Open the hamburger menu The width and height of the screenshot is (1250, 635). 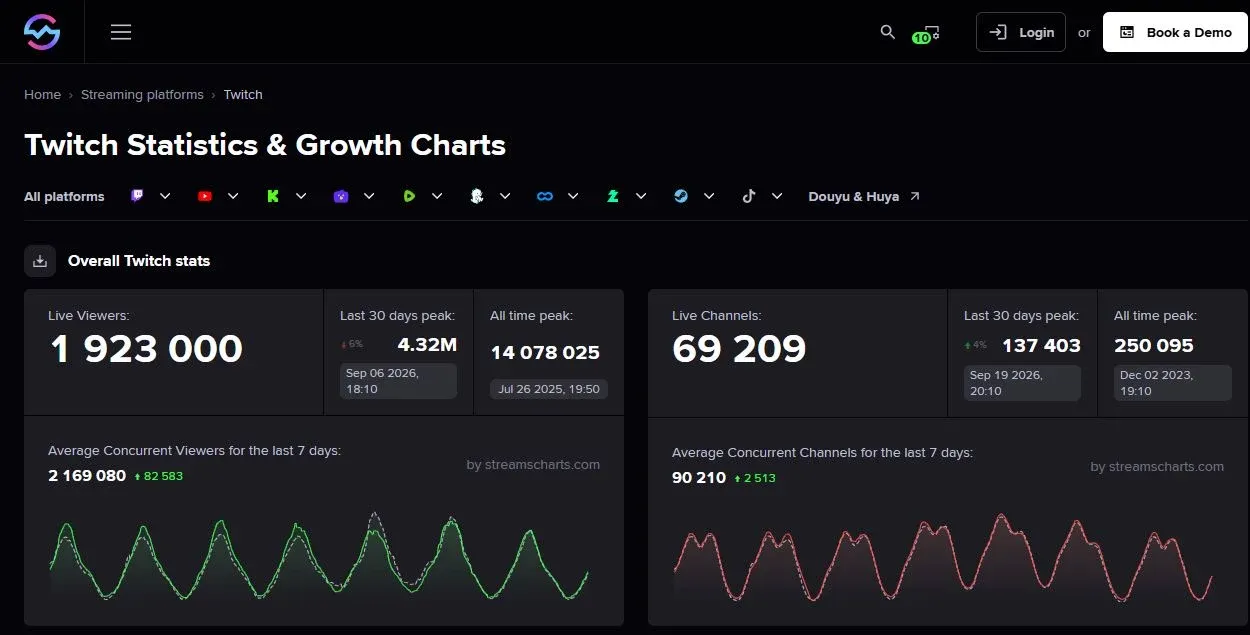[121, 32]
